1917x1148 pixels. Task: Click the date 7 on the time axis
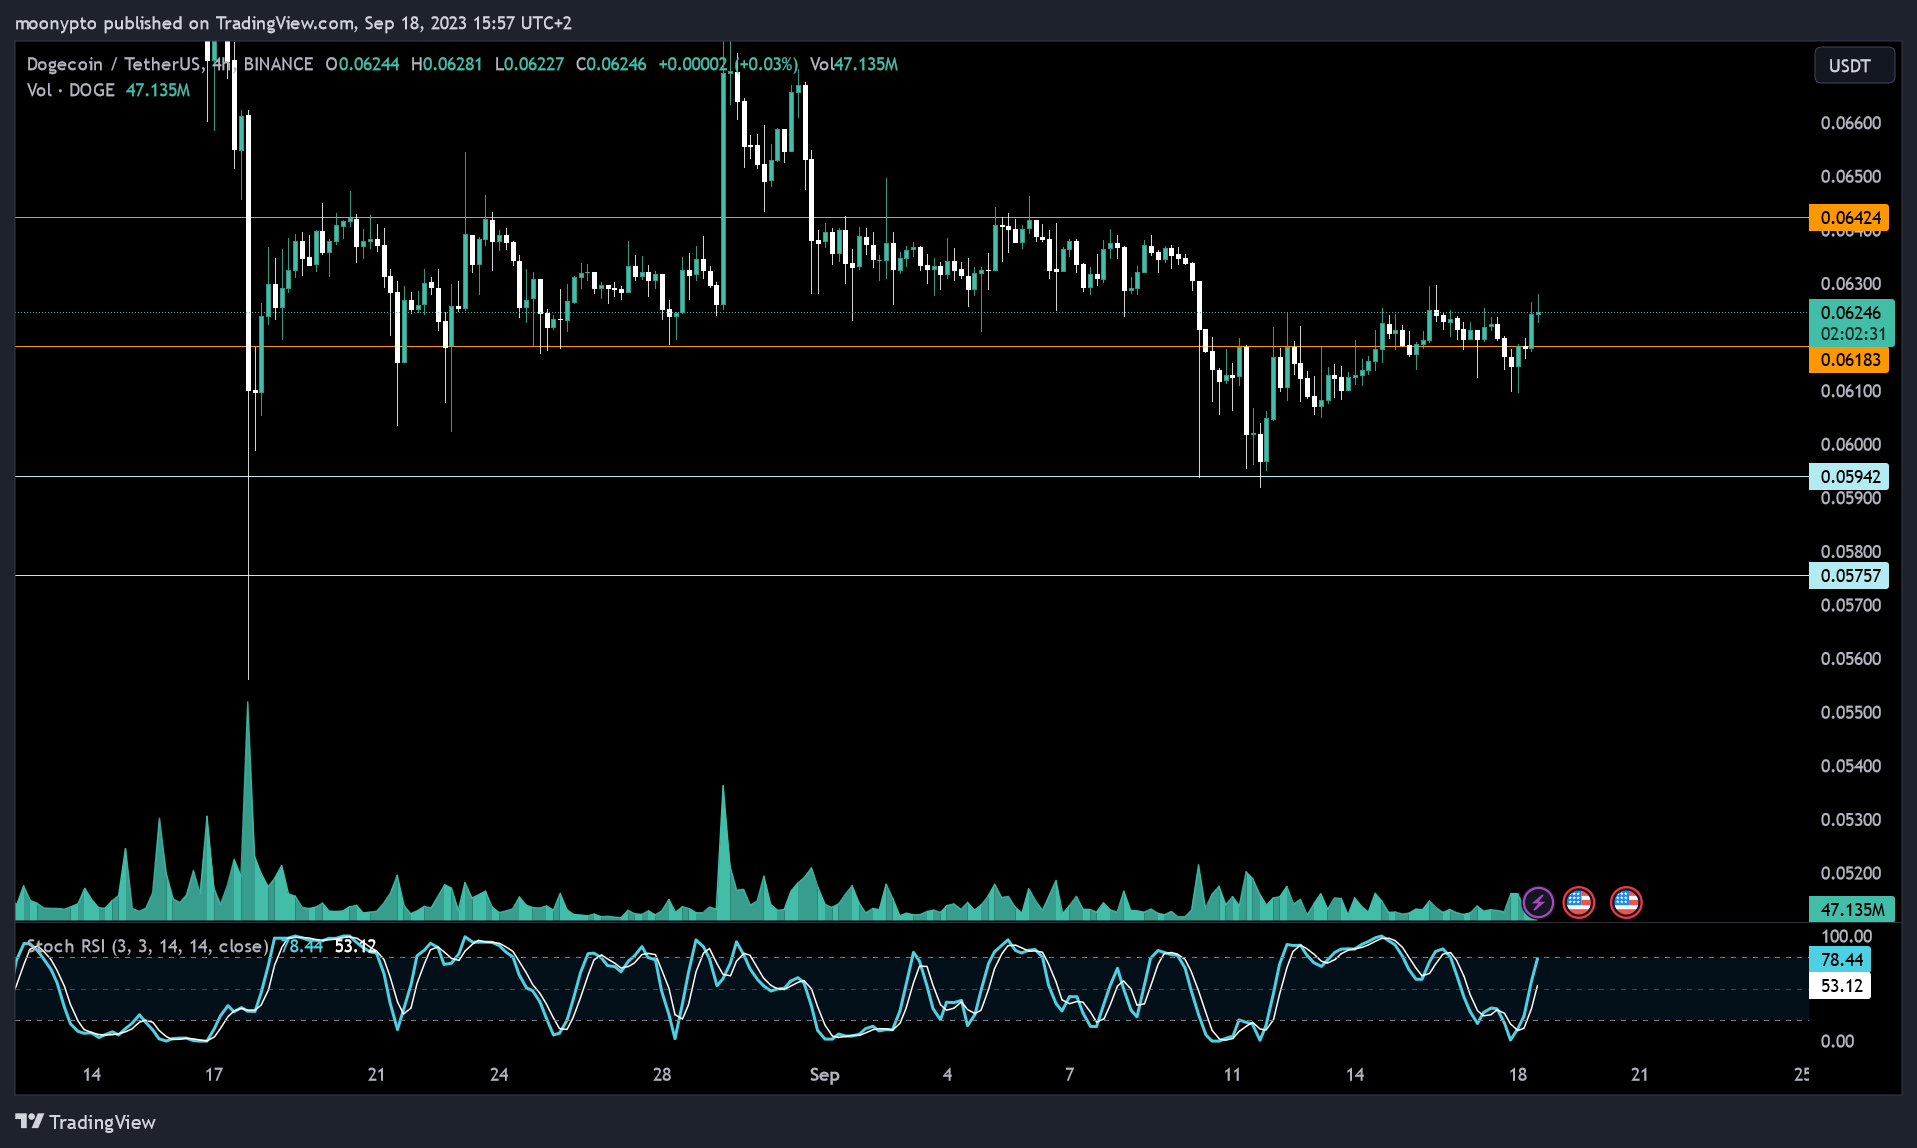click(1069, 1075)
